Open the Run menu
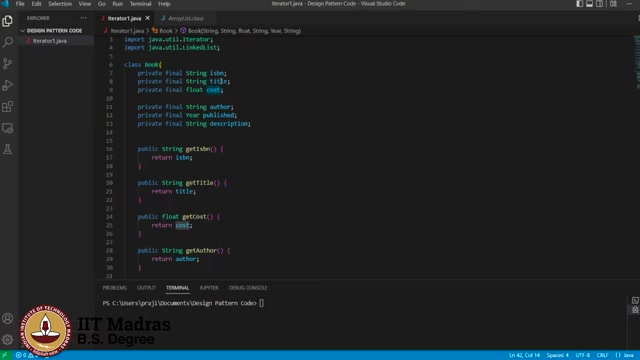Viewport: 640px width, 360px height. point(118,4)
